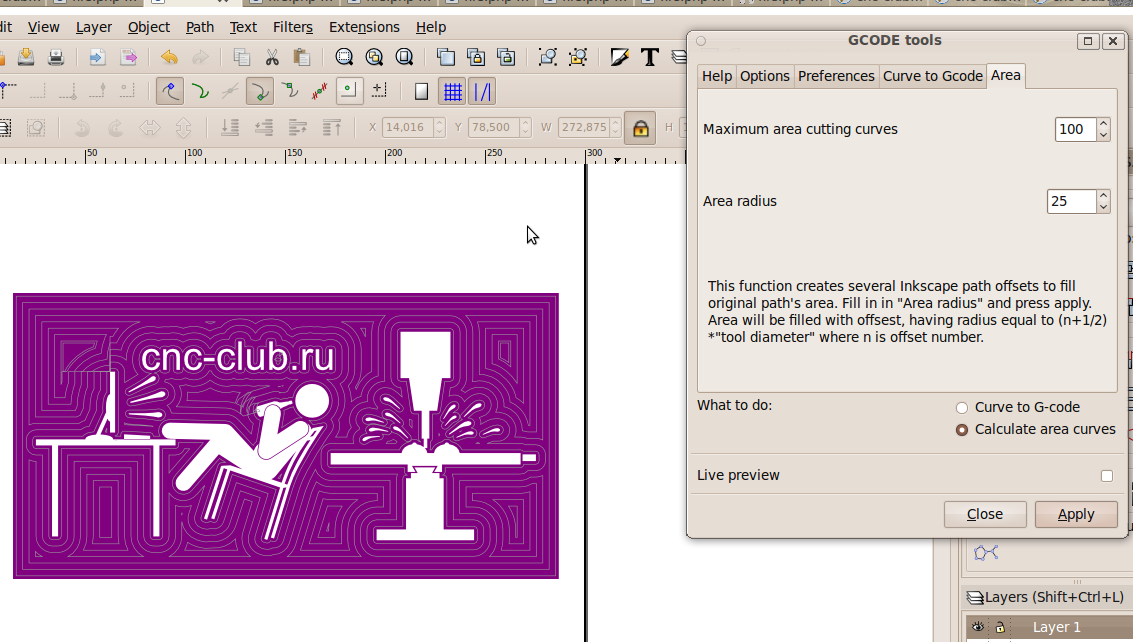Open the Filters menu

293,27
